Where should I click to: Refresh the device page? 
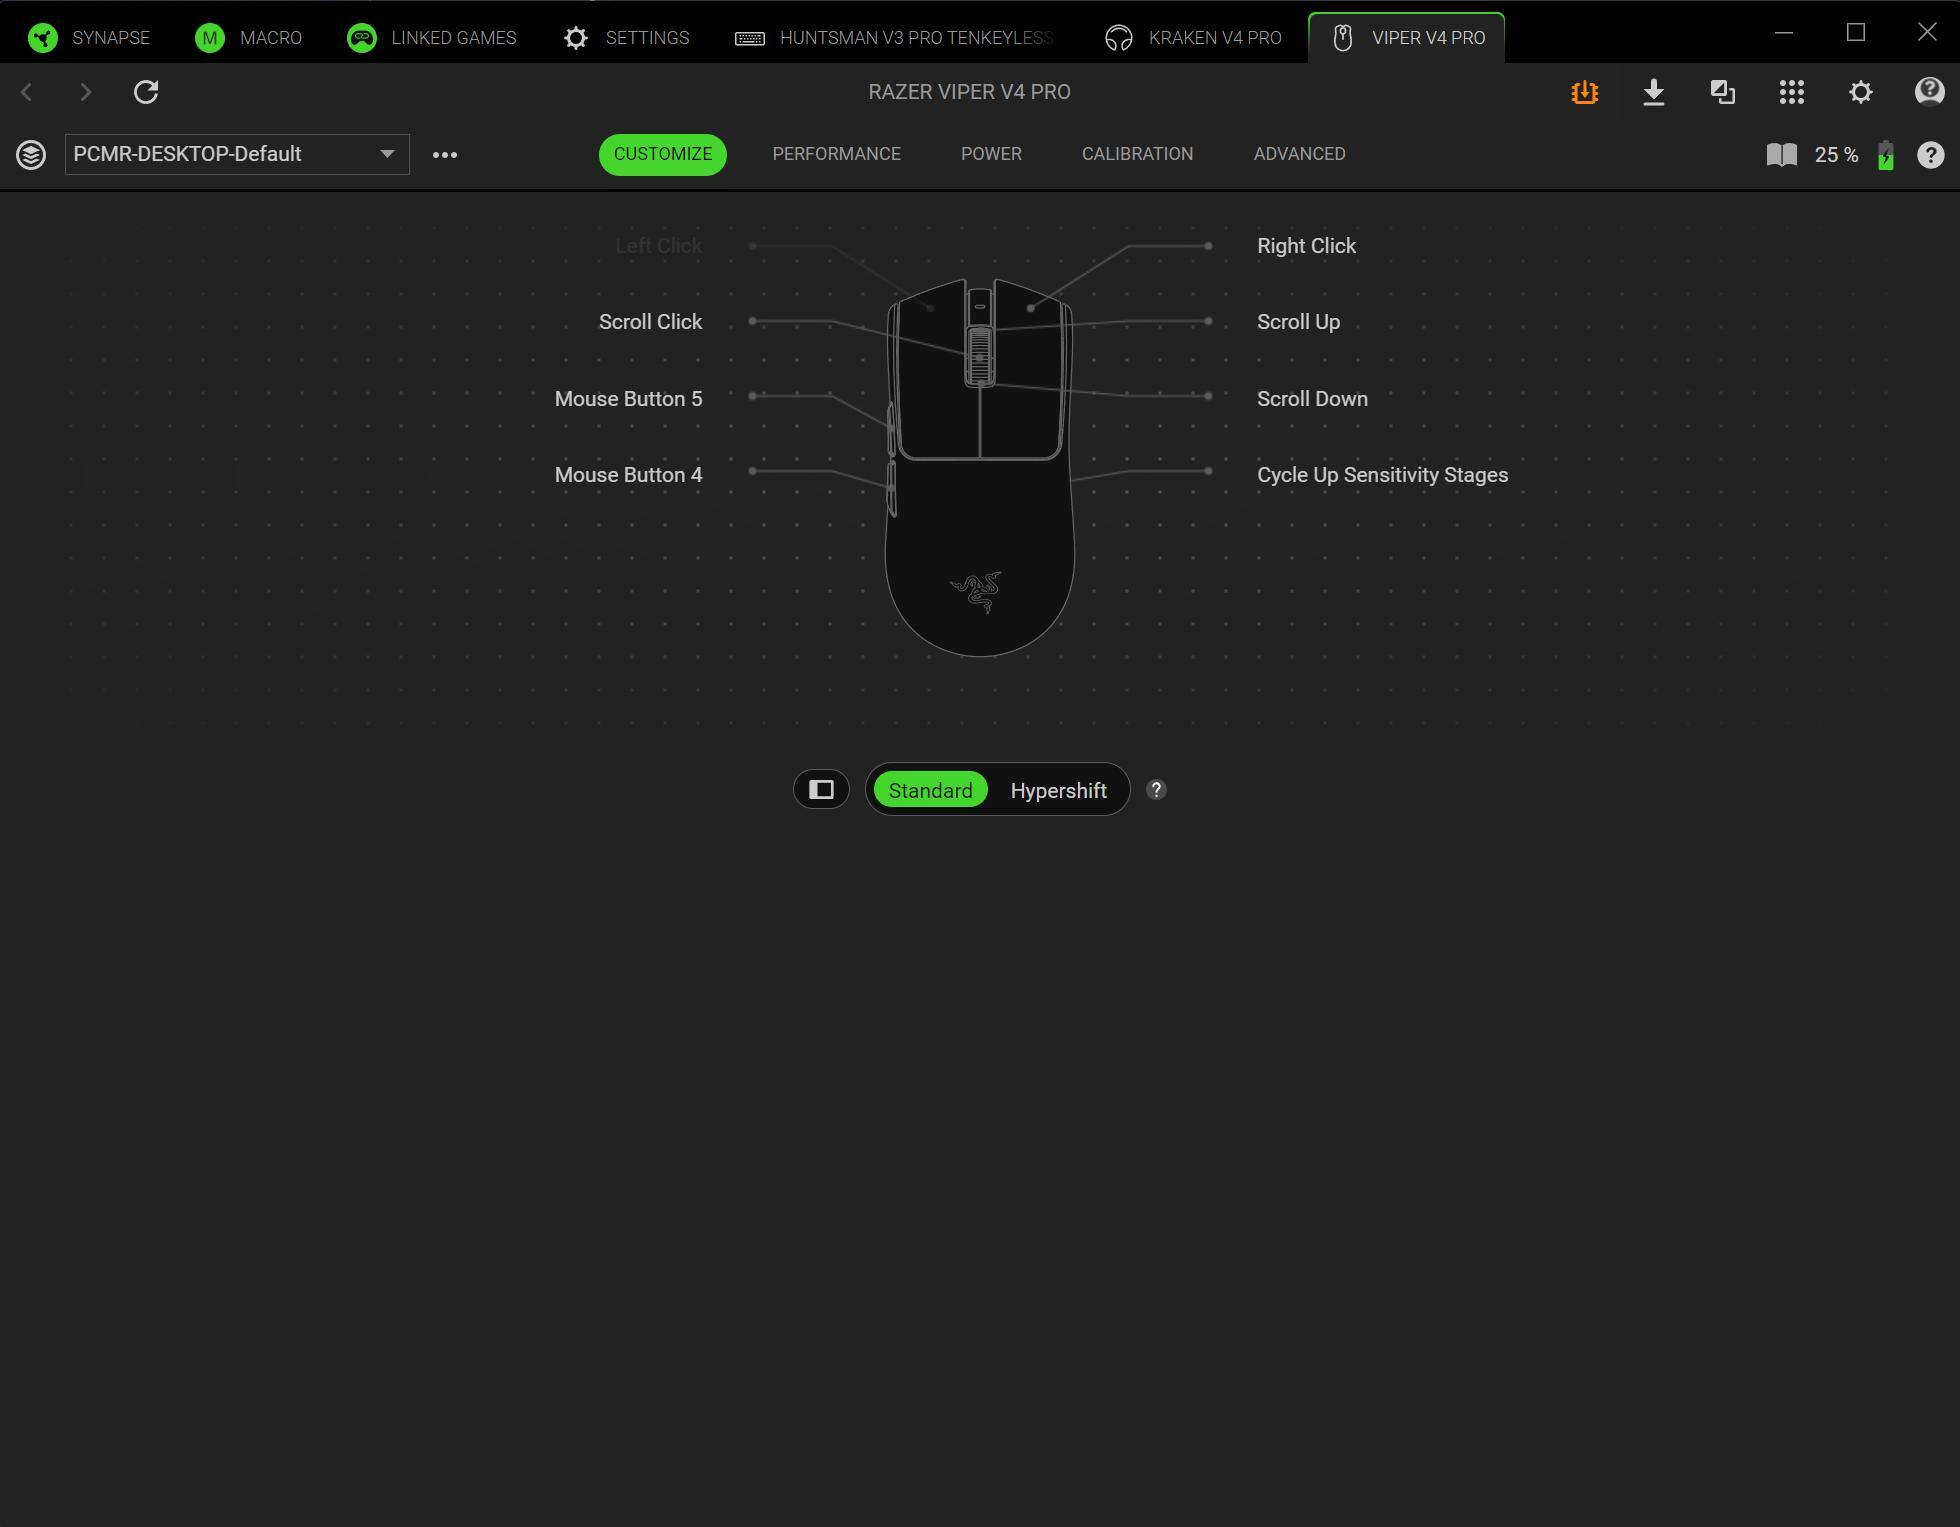(146, 92)
